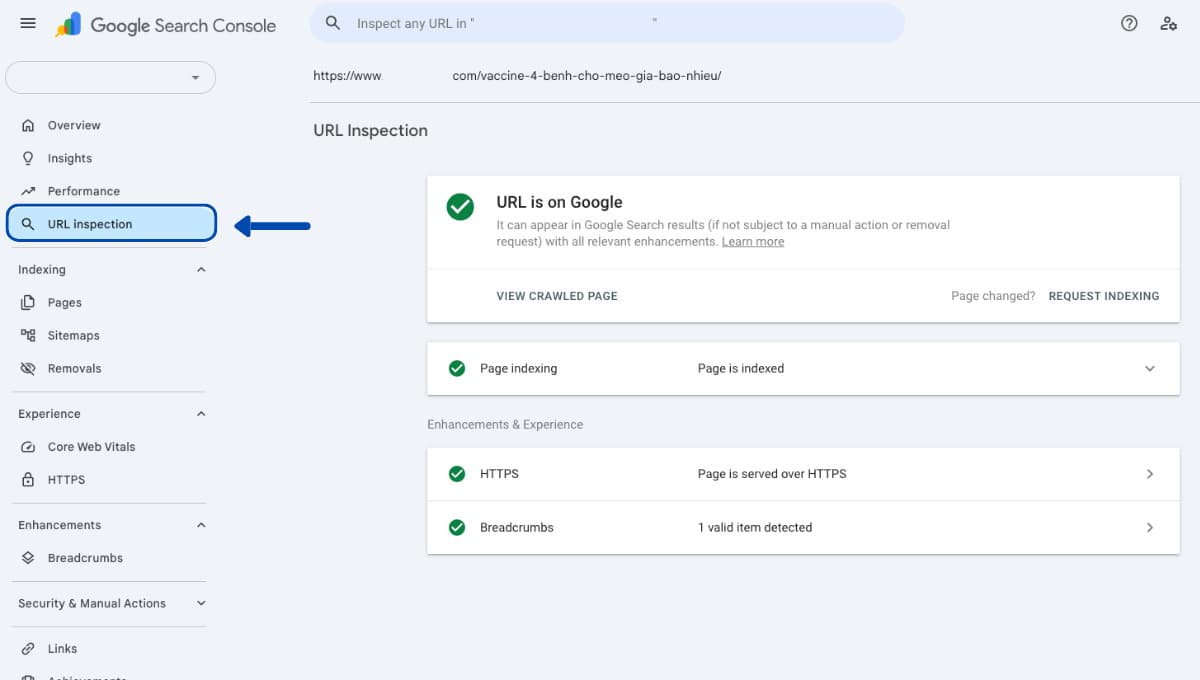The width and height of the screenshot is (1200, 680).
Task: Open the user settings icon in the top right
Action: point(1168,23)
